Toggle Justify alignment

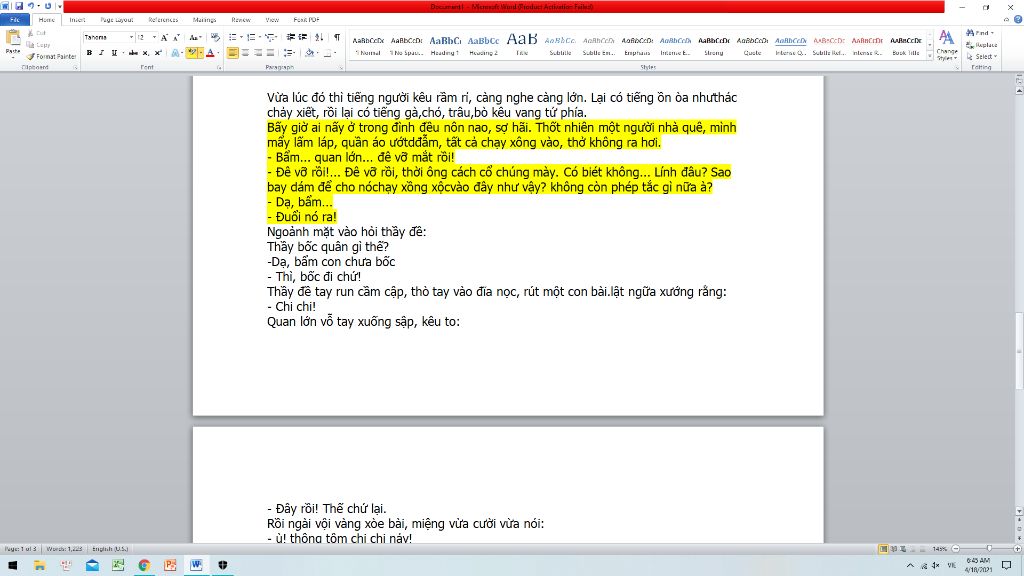point(270,53)
